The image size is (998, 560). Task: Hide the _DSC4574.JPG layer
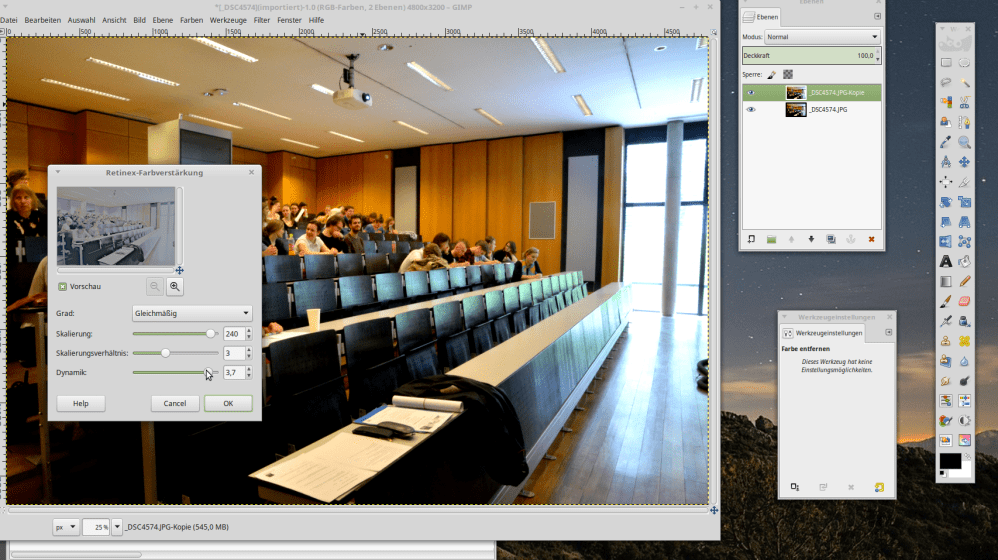pos(751,110)
